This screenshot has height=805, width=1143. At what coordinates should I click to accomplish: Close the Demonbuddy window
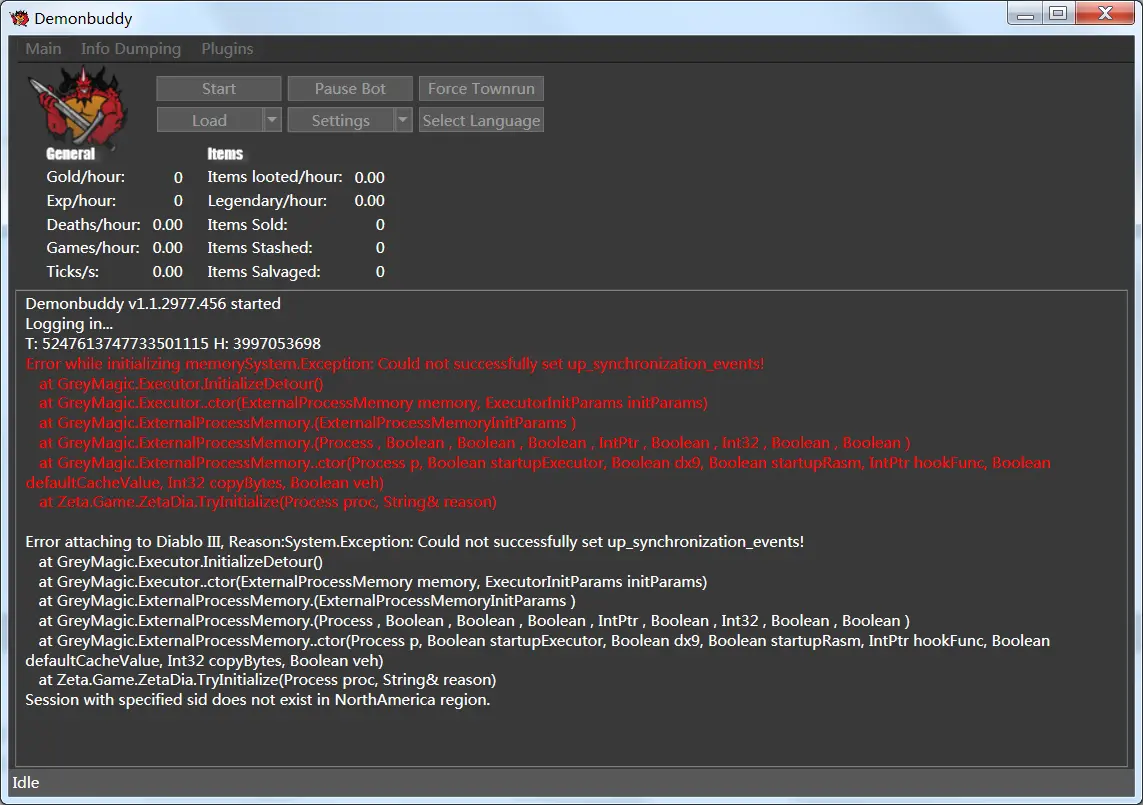click(1105, 14)
